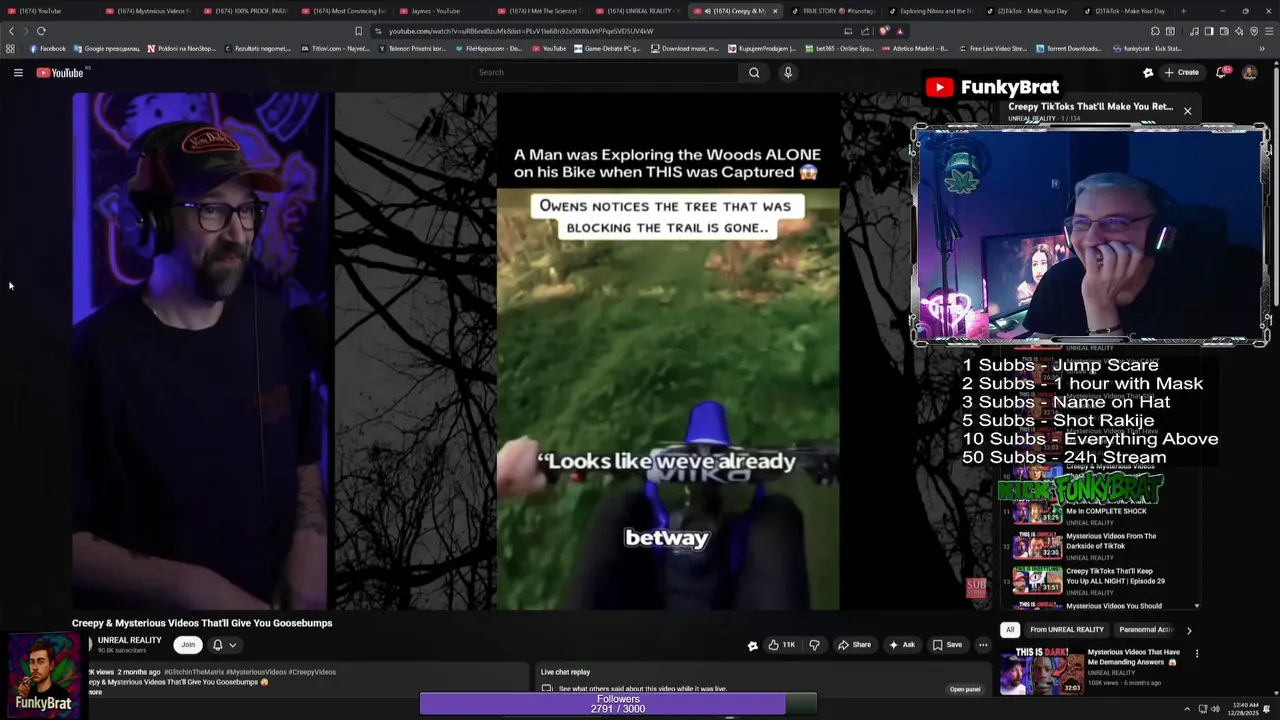Click the Create button
The image size is (1280, 720).
point(1181,72)
